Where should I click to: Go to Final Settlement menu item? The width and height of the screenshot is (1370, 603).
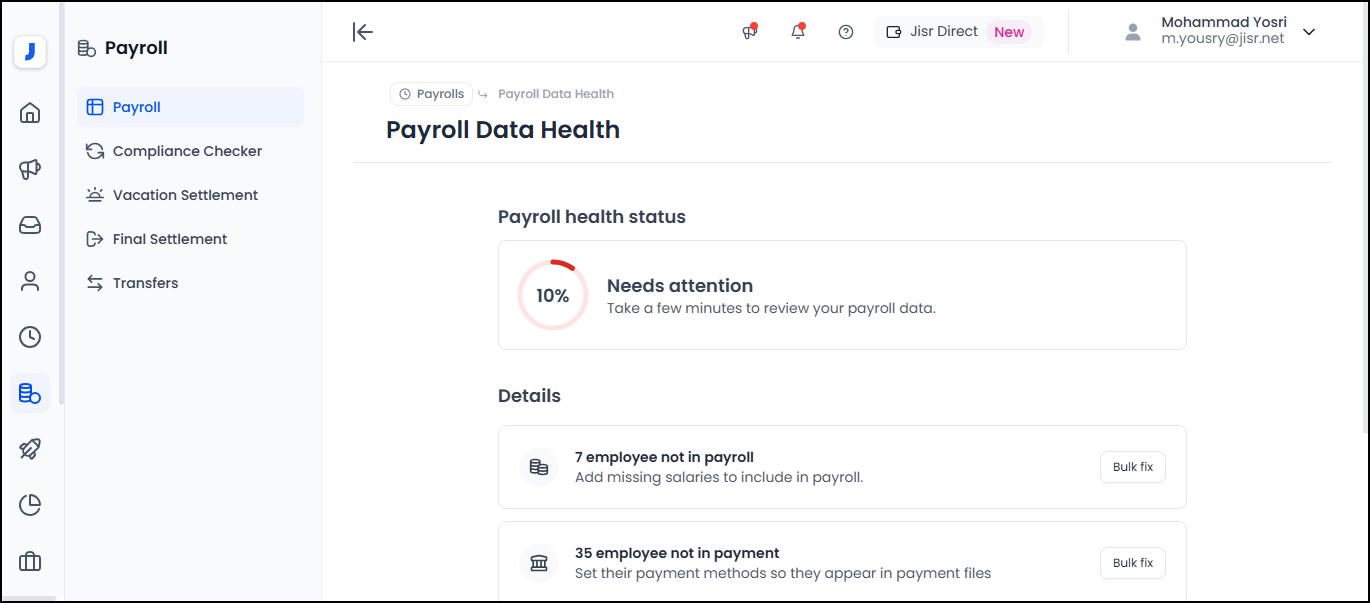[170, 239]
